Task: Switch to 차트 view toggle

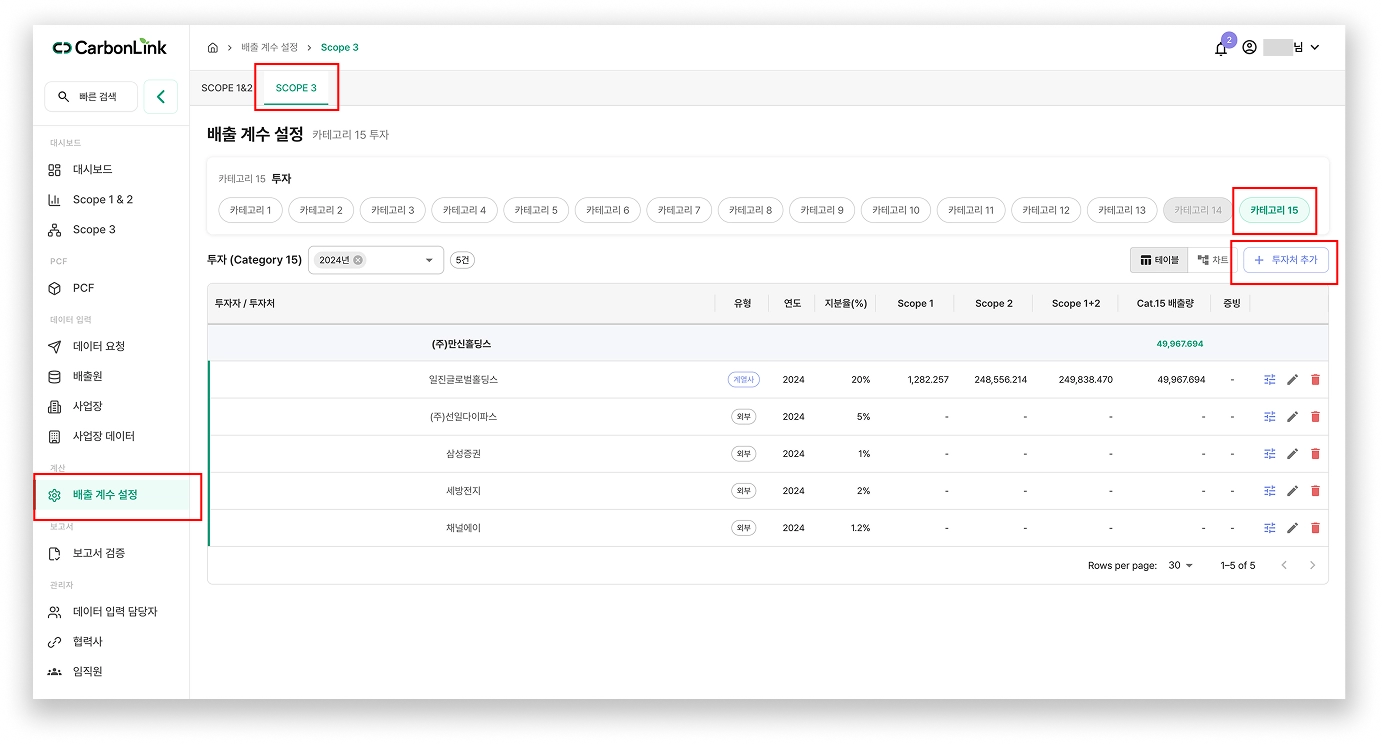Action: pos(1213,260)
